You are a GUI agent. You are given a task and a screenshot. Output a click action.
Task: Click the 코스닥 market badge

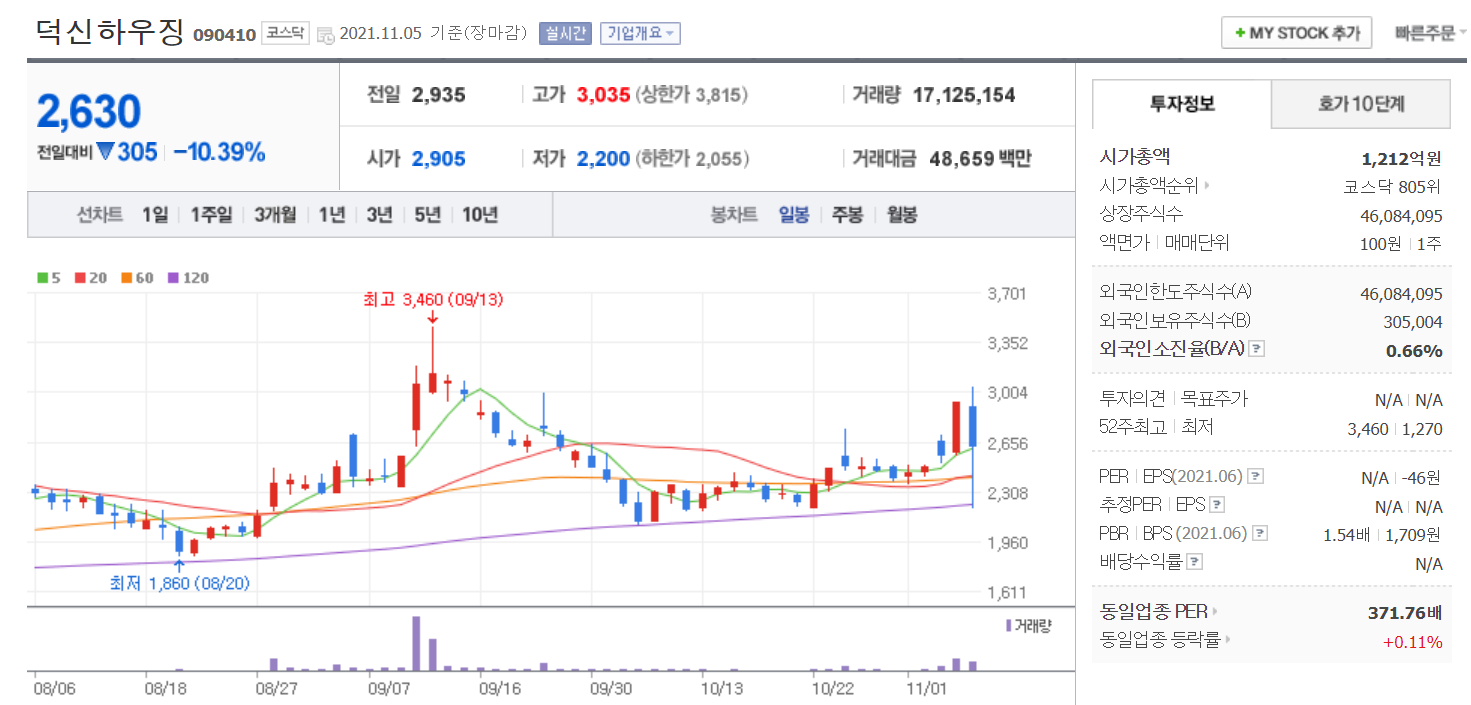pyautogui.click(x=286, y=33)
